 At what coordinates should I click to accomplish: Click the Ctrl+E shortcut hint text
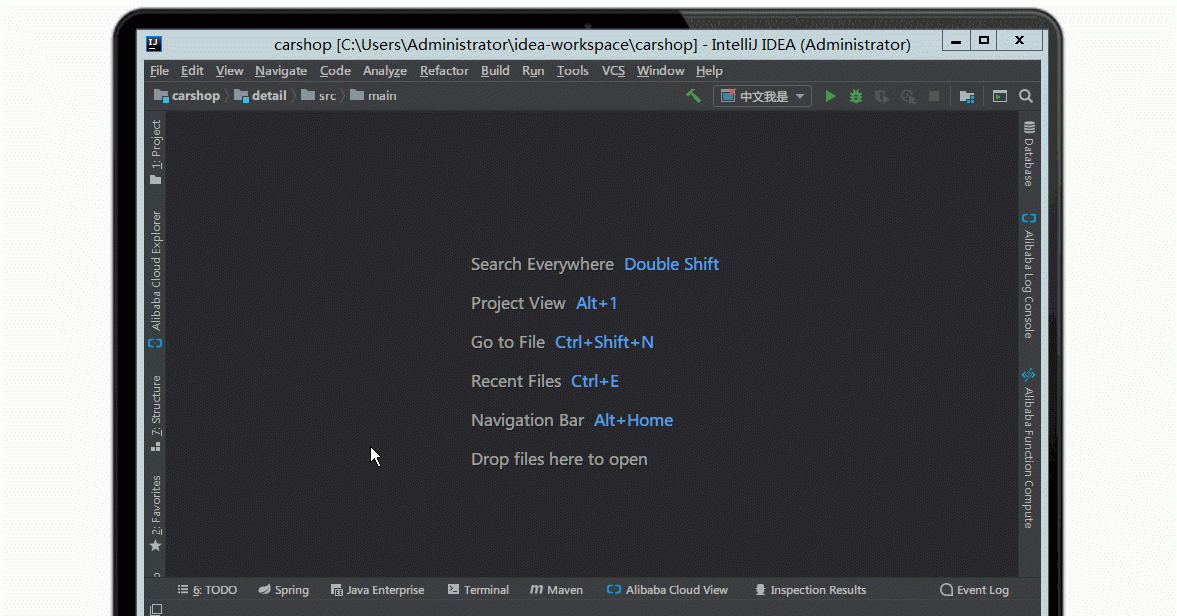coord(595,381)
